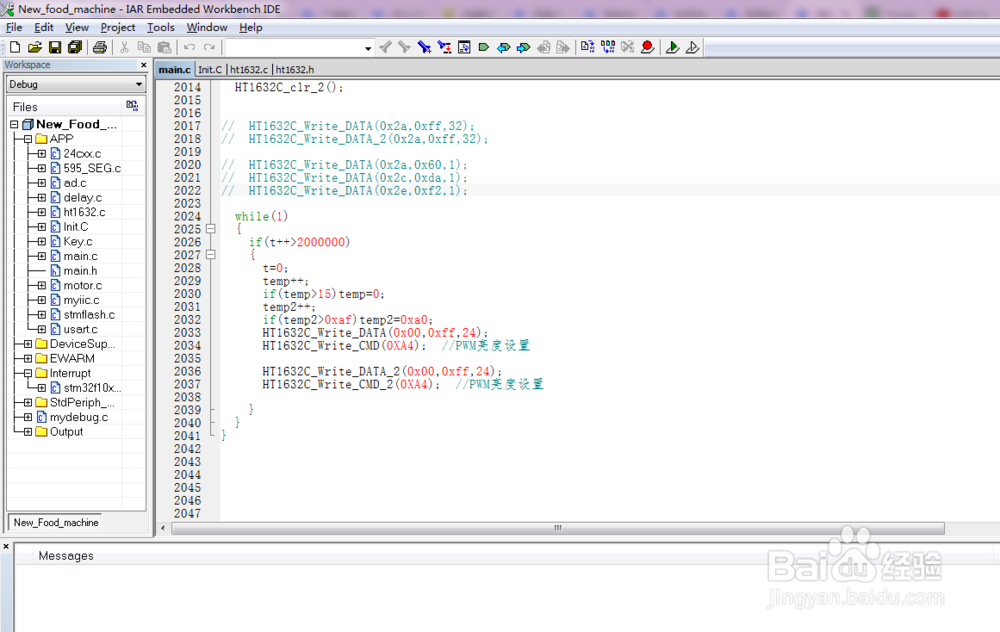Toggle a bookmark with green flag icon
1000x632 pixels.
tap(483, 47)
